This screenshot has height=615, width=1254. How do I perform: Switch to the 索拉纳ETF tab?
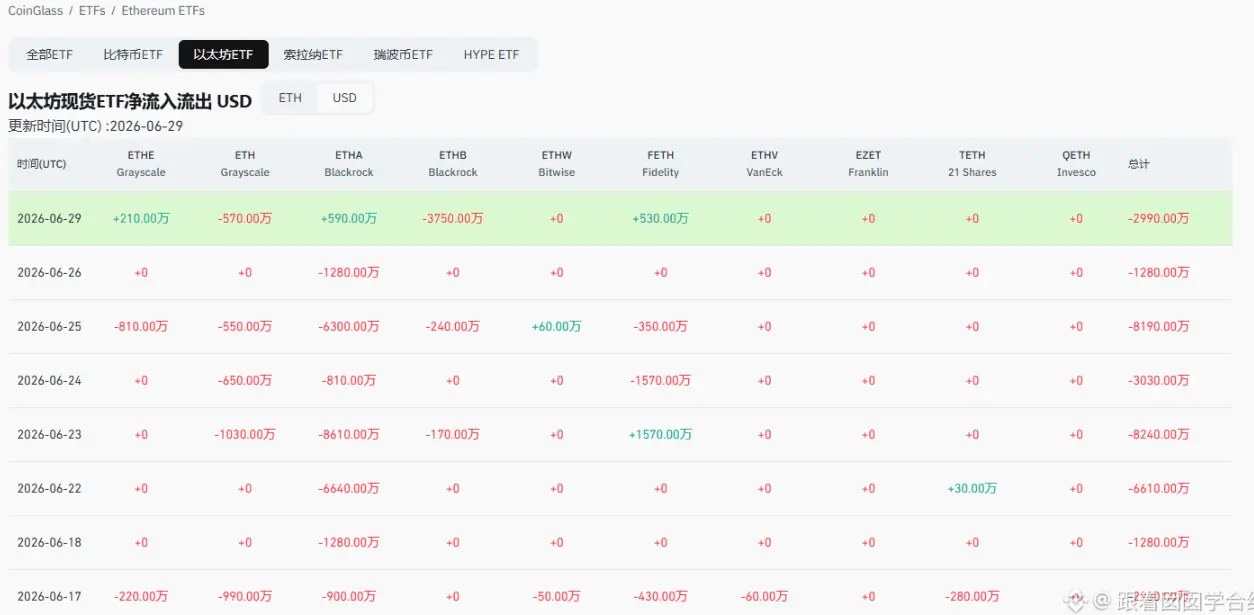point(313,54)
